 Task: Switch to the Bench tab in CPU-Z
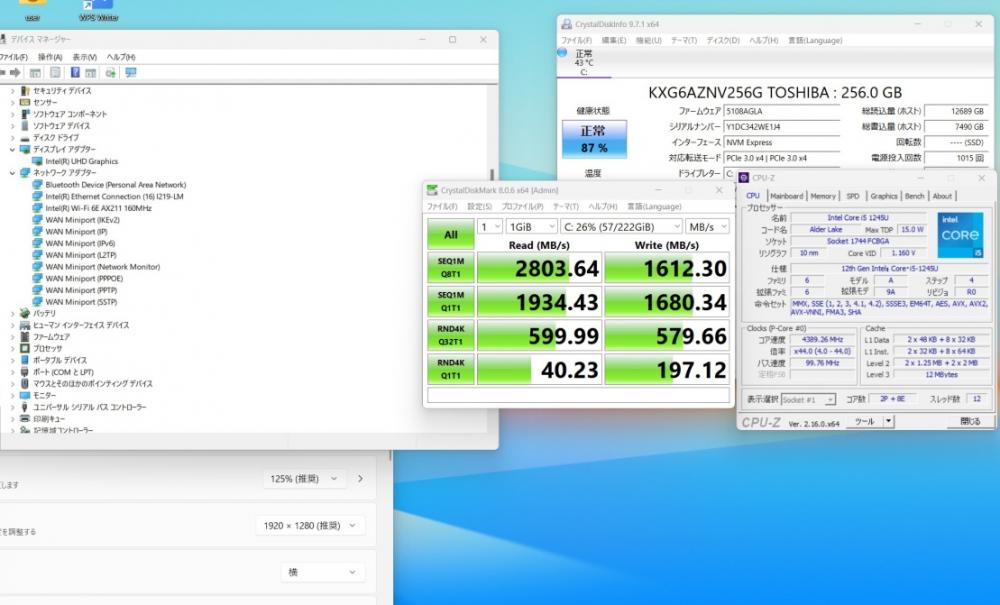[914, 196]
